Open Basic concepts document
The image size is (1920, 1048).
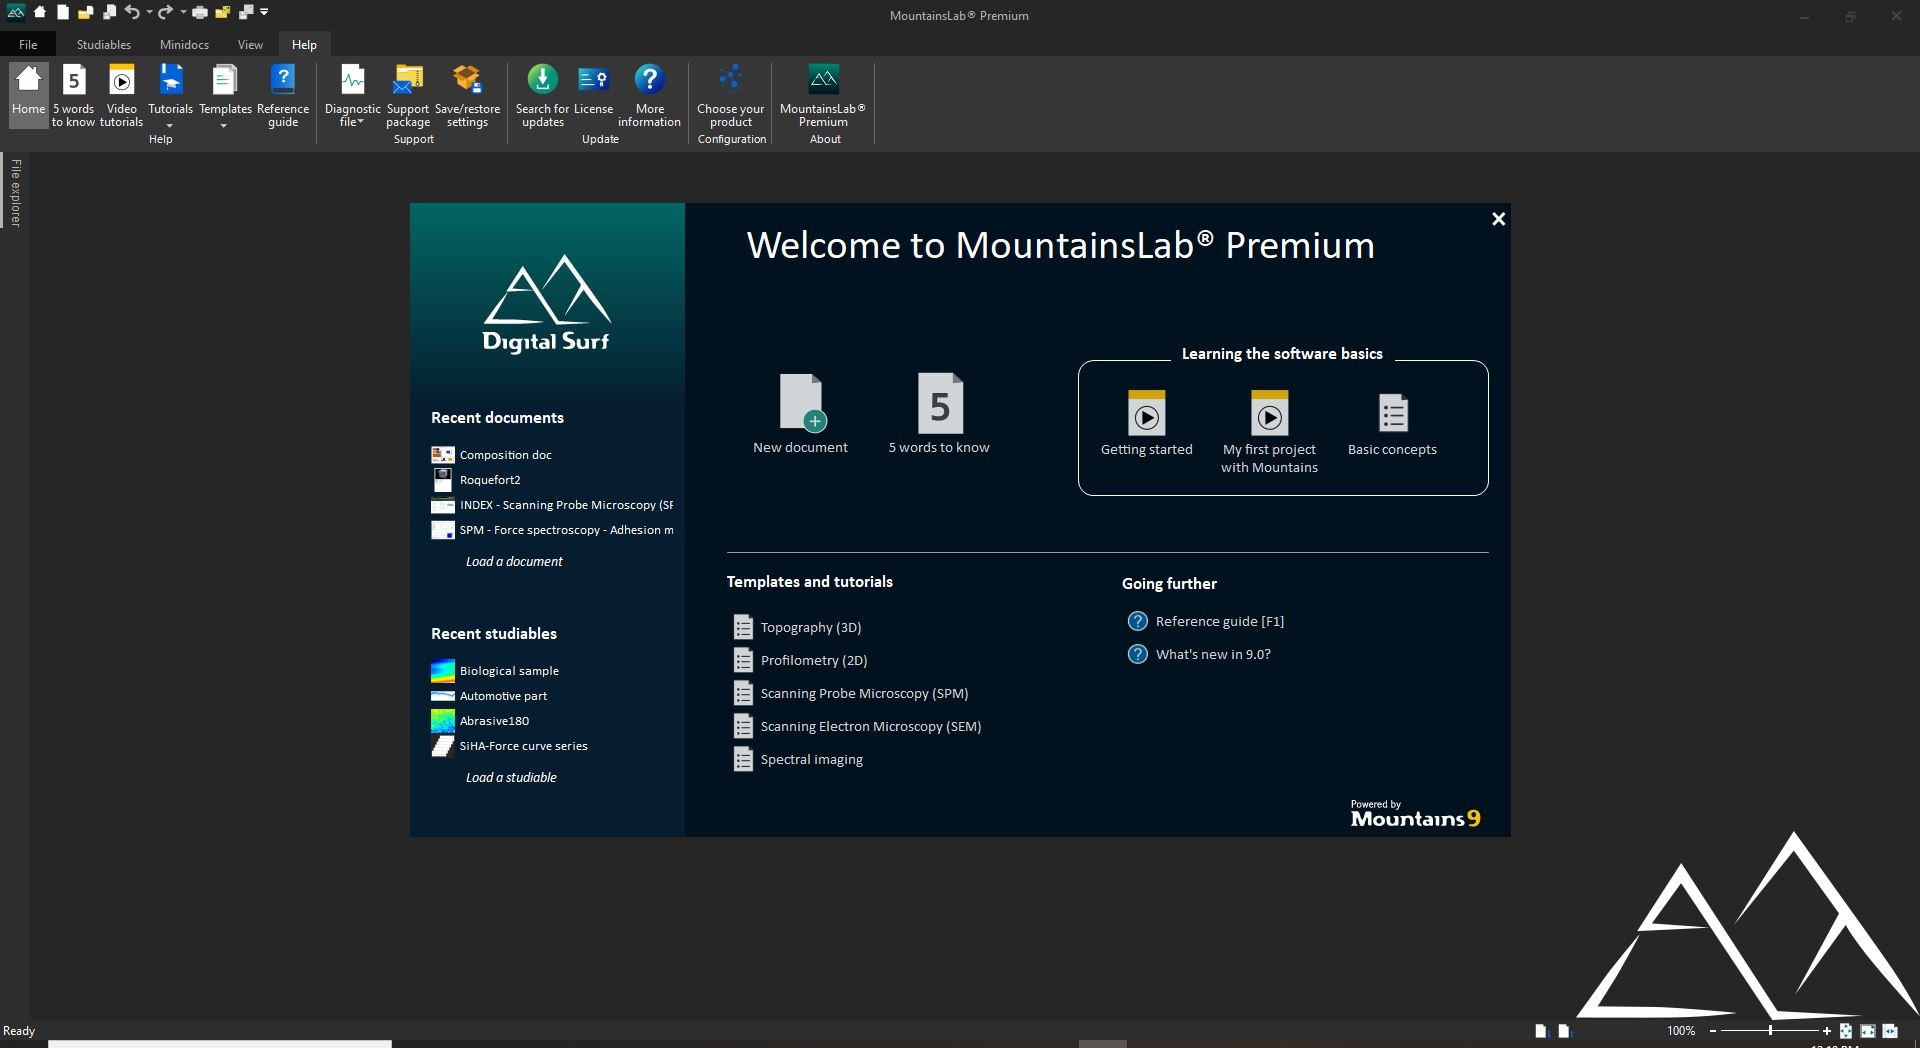click(x=1392, y=423)
